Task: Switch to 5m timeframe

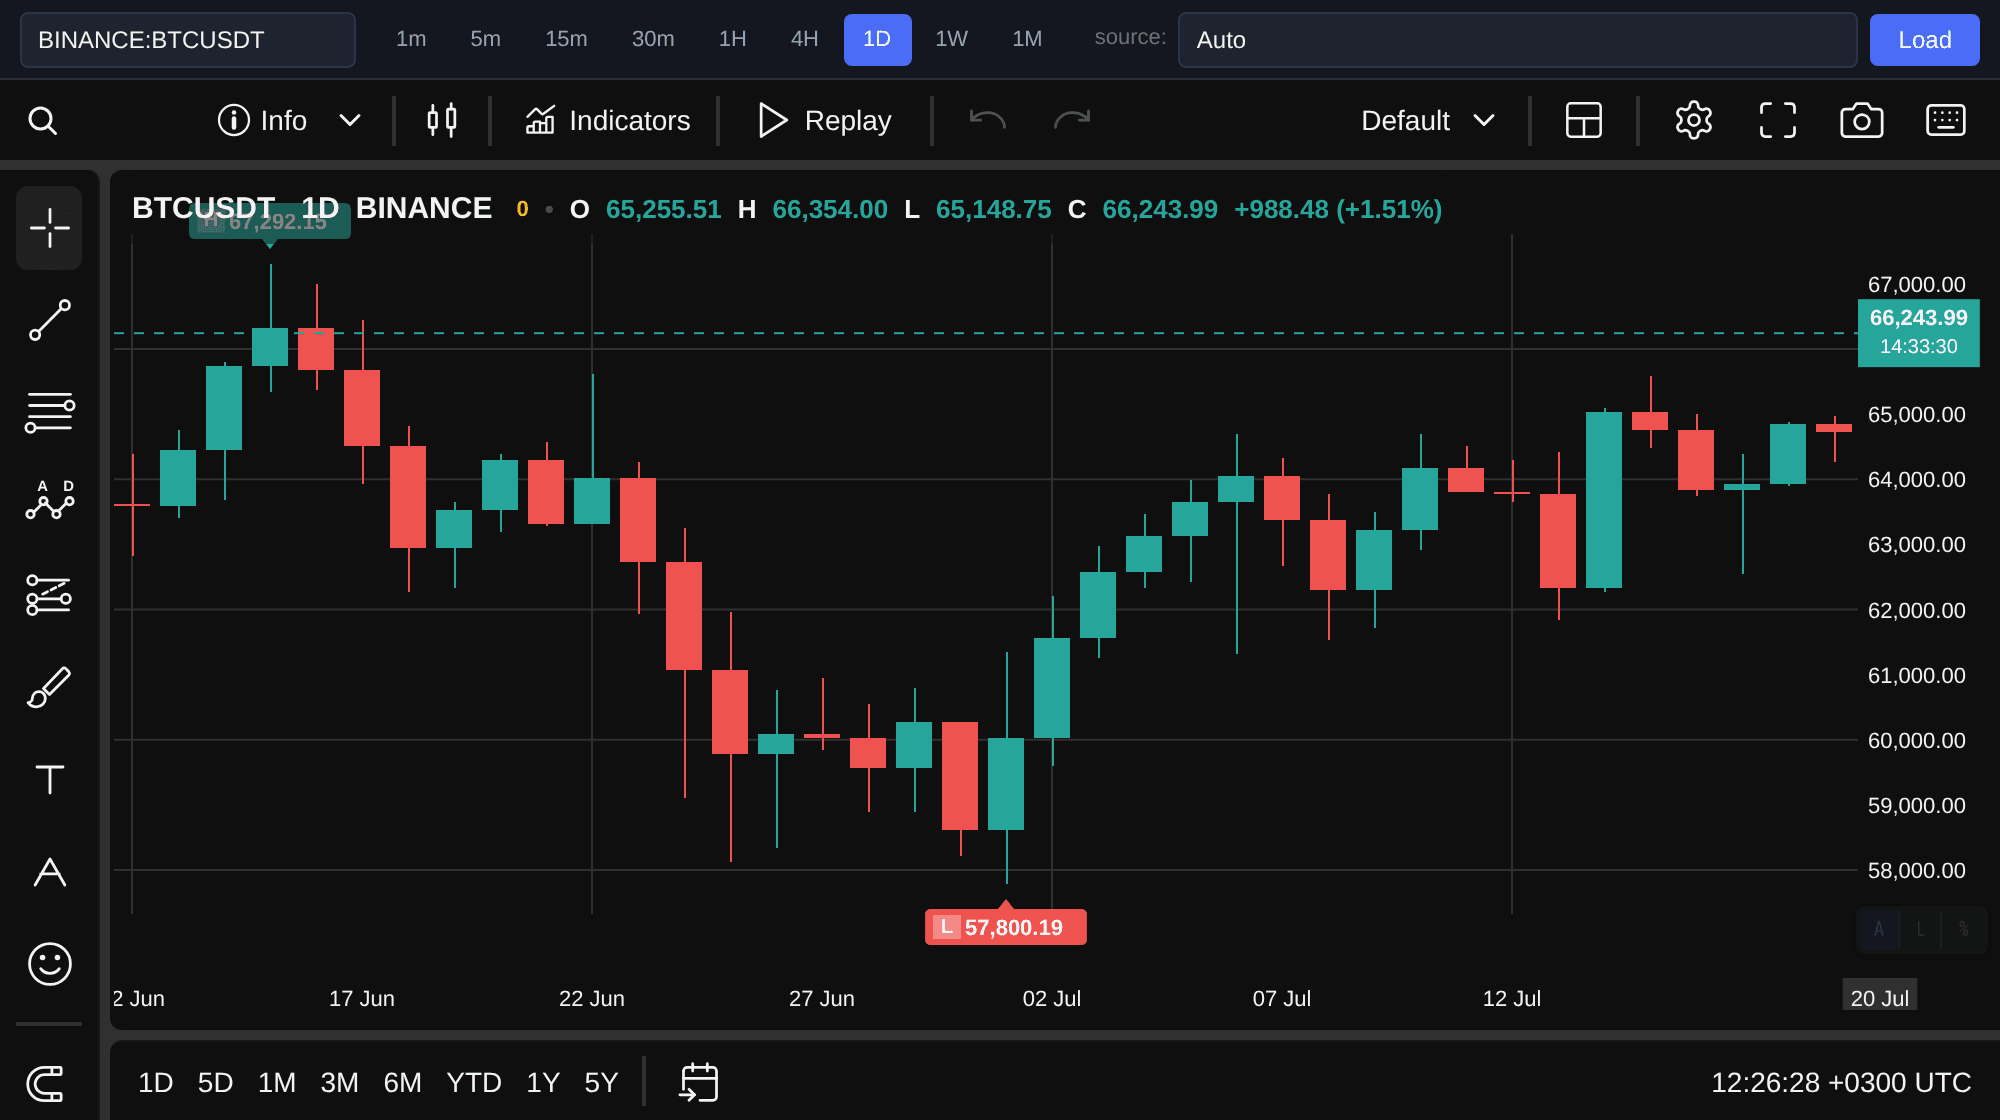Action: click(x=485, y=39)
